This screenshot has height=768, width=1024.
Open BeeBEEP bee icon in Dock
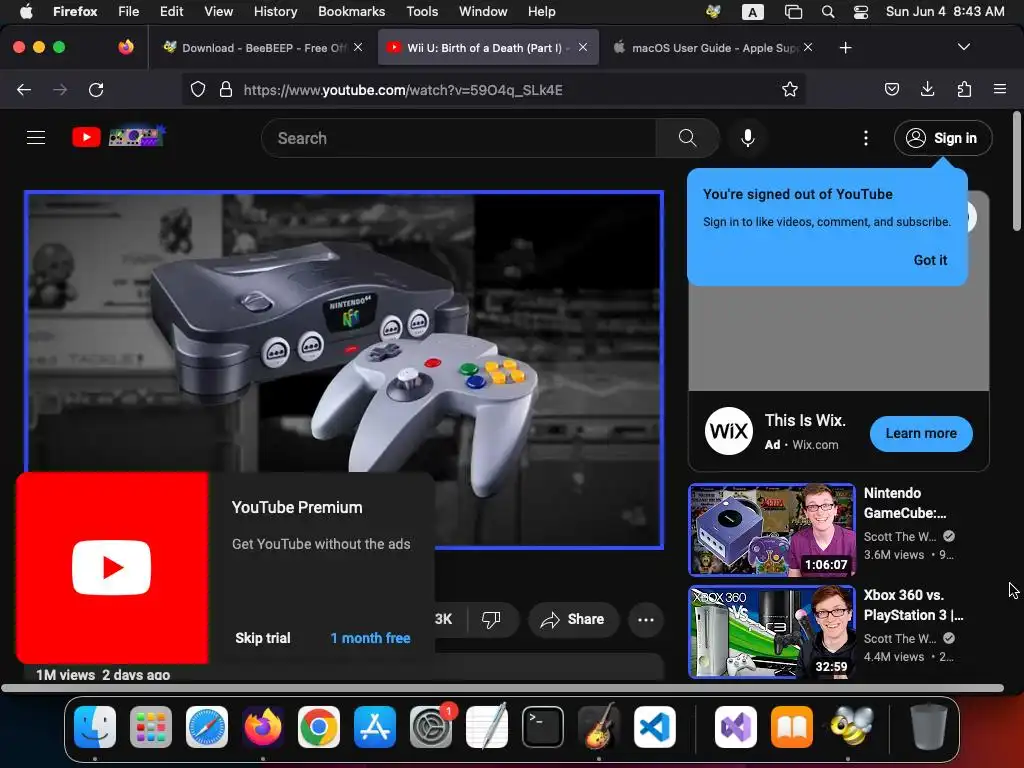click(x=852, y=726)
